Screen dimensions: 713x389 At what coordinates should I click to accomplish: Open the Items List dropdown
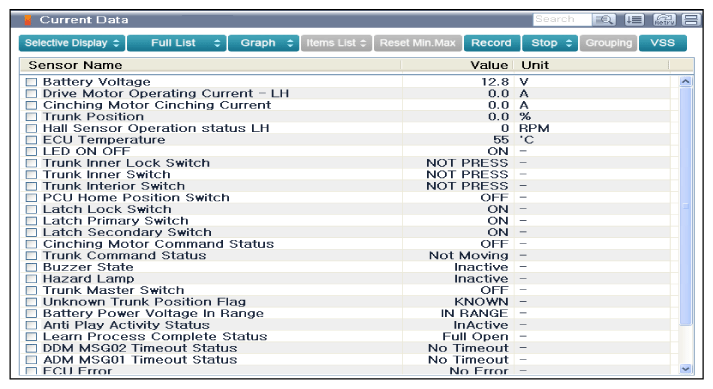point(336,43)
